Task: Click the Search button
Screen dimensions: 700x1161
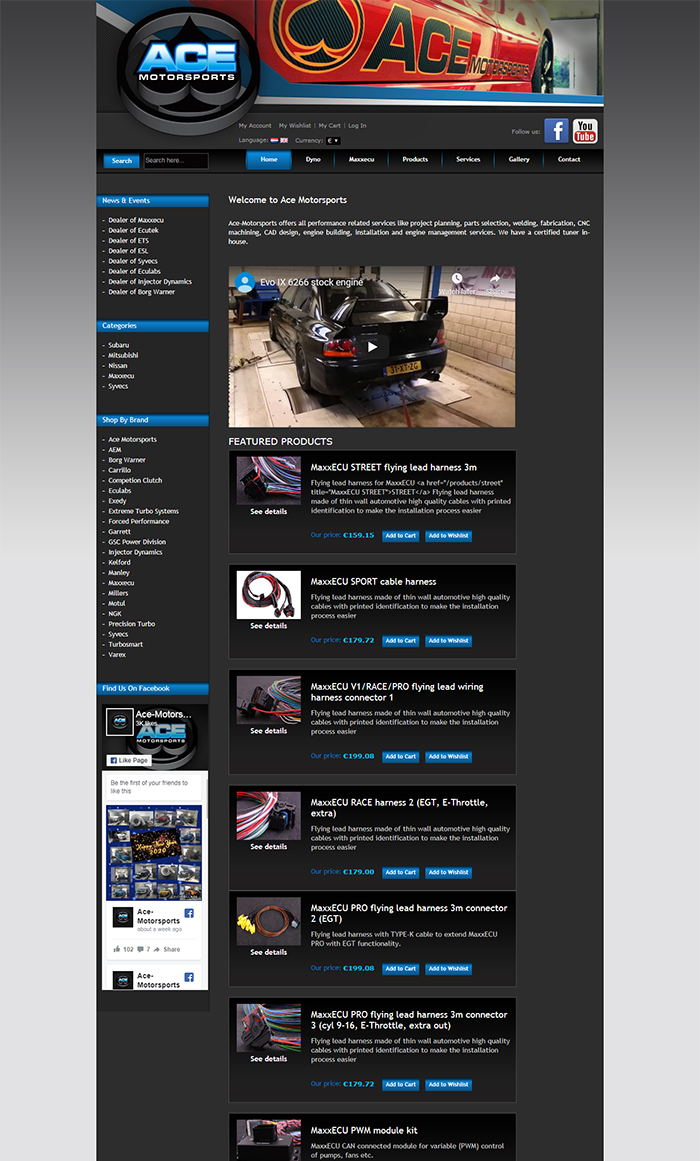Action: [x=121, y=161]
